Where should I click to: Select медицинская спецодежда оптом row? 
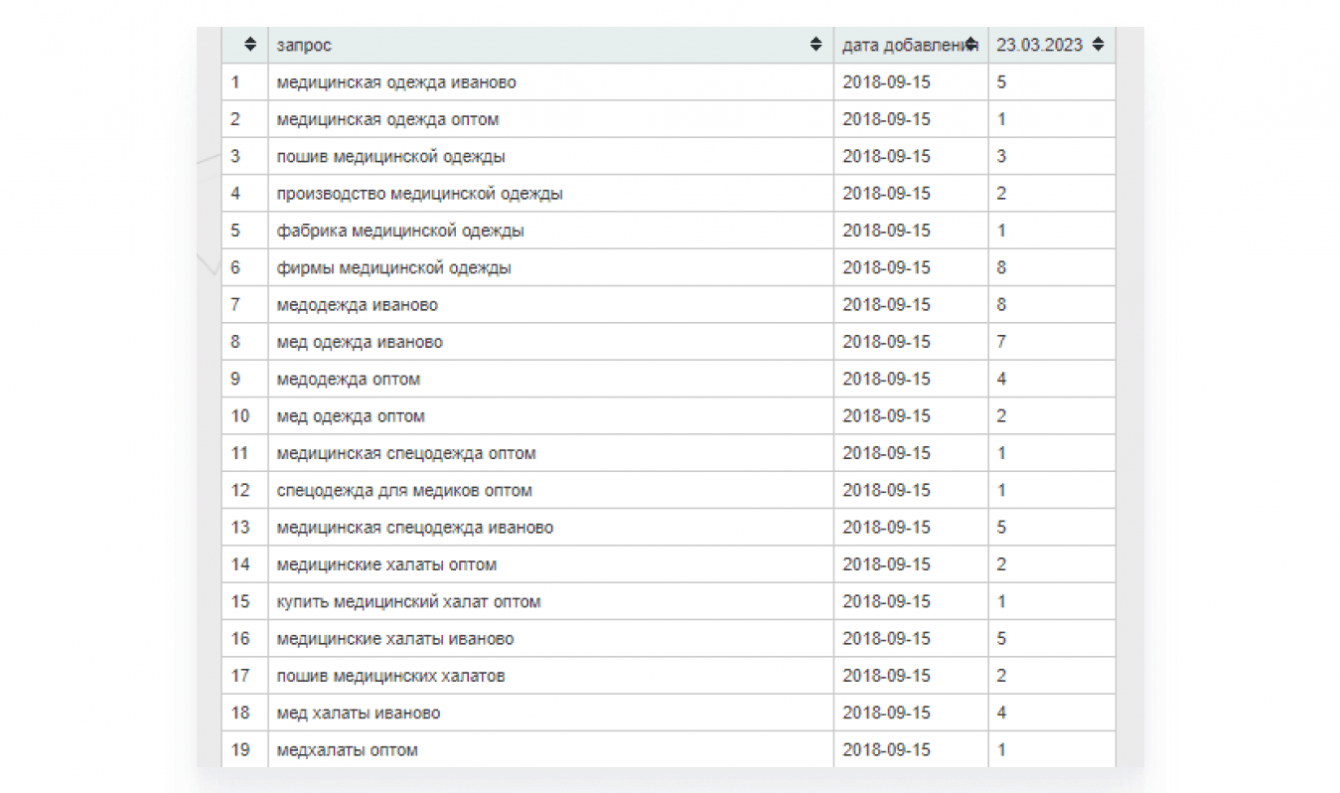[406, 453]
